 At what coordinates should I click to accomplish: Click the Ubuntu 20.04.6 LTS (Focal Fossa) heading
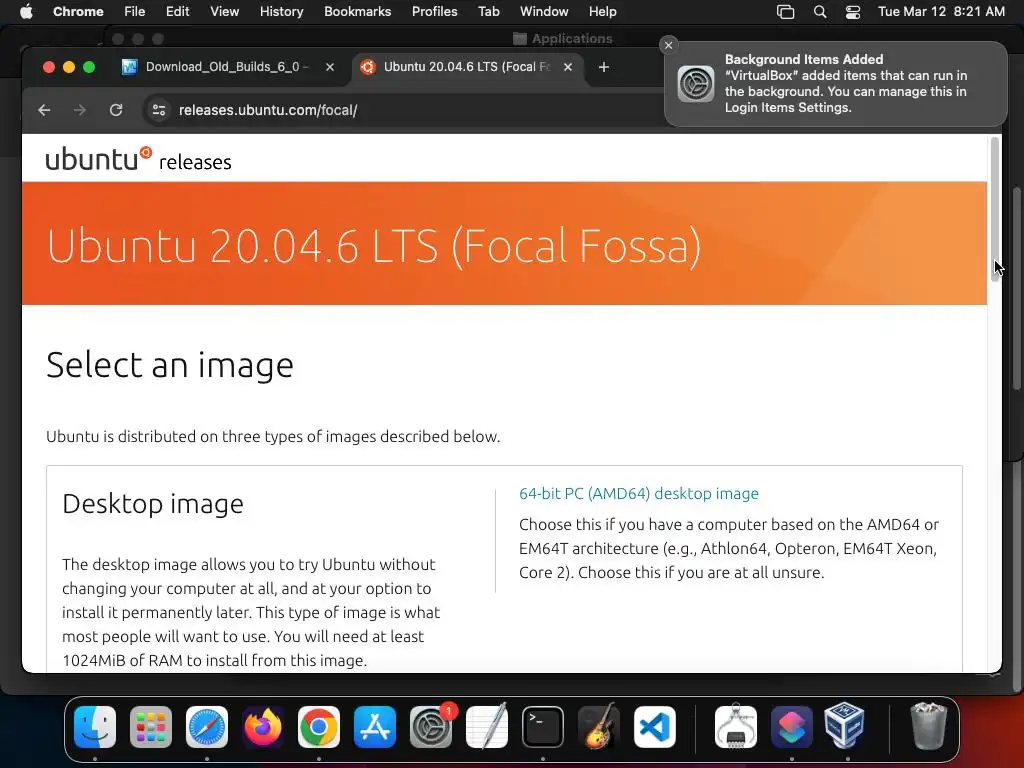pyautogui.click(x=374, y=247)
